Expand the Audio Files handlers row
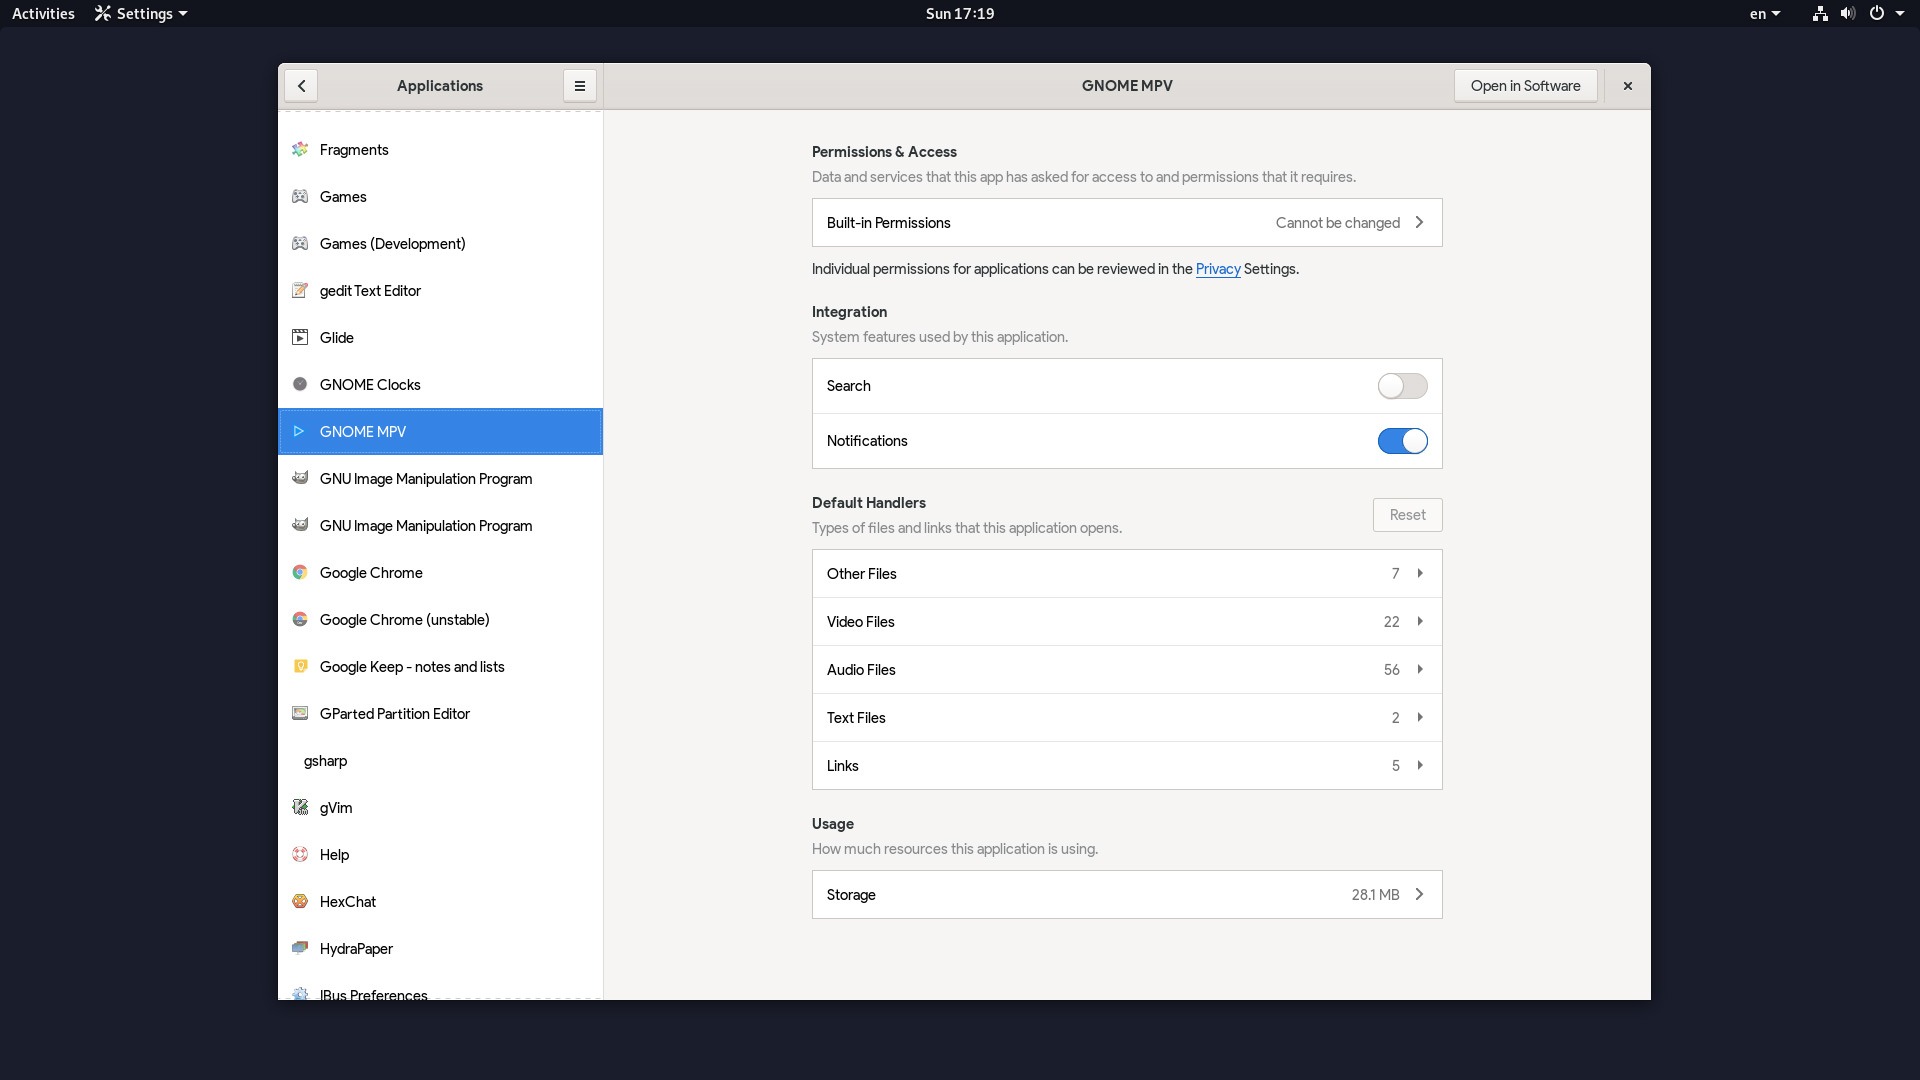 pyautogui.click(x=1126, y=670)
